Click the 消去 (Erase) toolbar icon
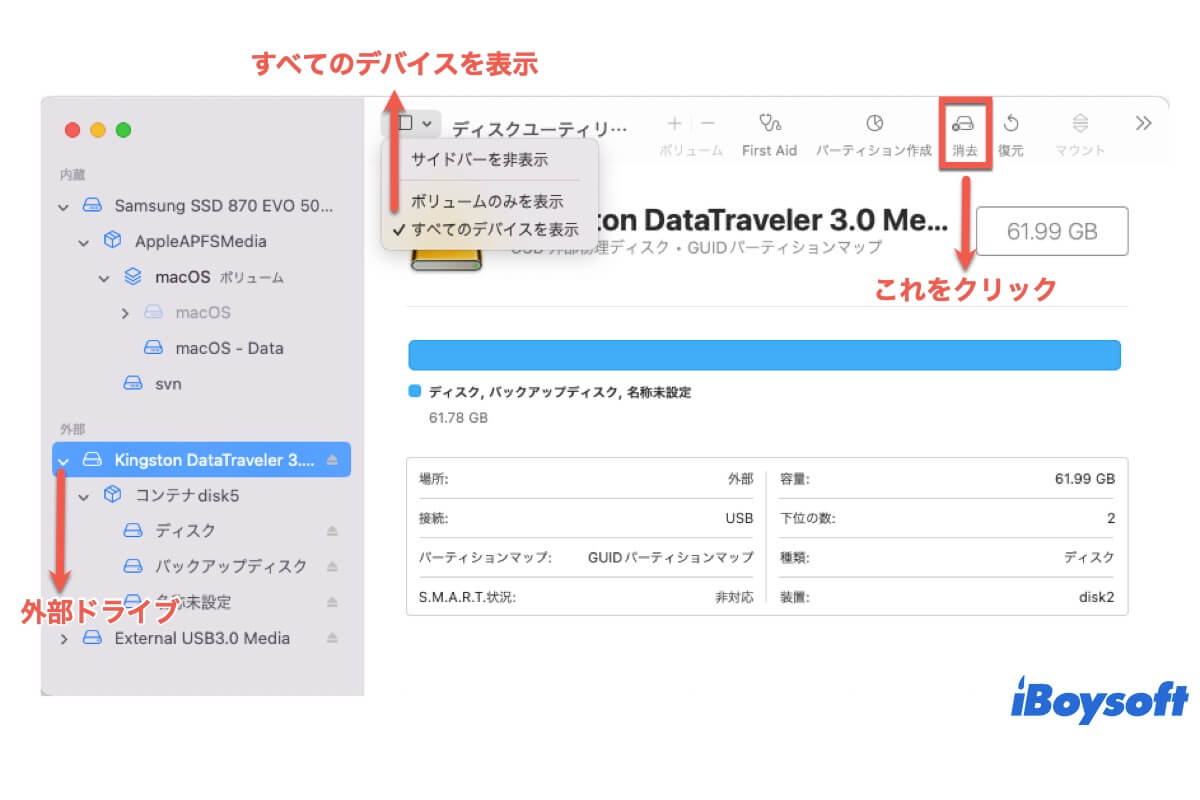 click(x=965, y=125)
